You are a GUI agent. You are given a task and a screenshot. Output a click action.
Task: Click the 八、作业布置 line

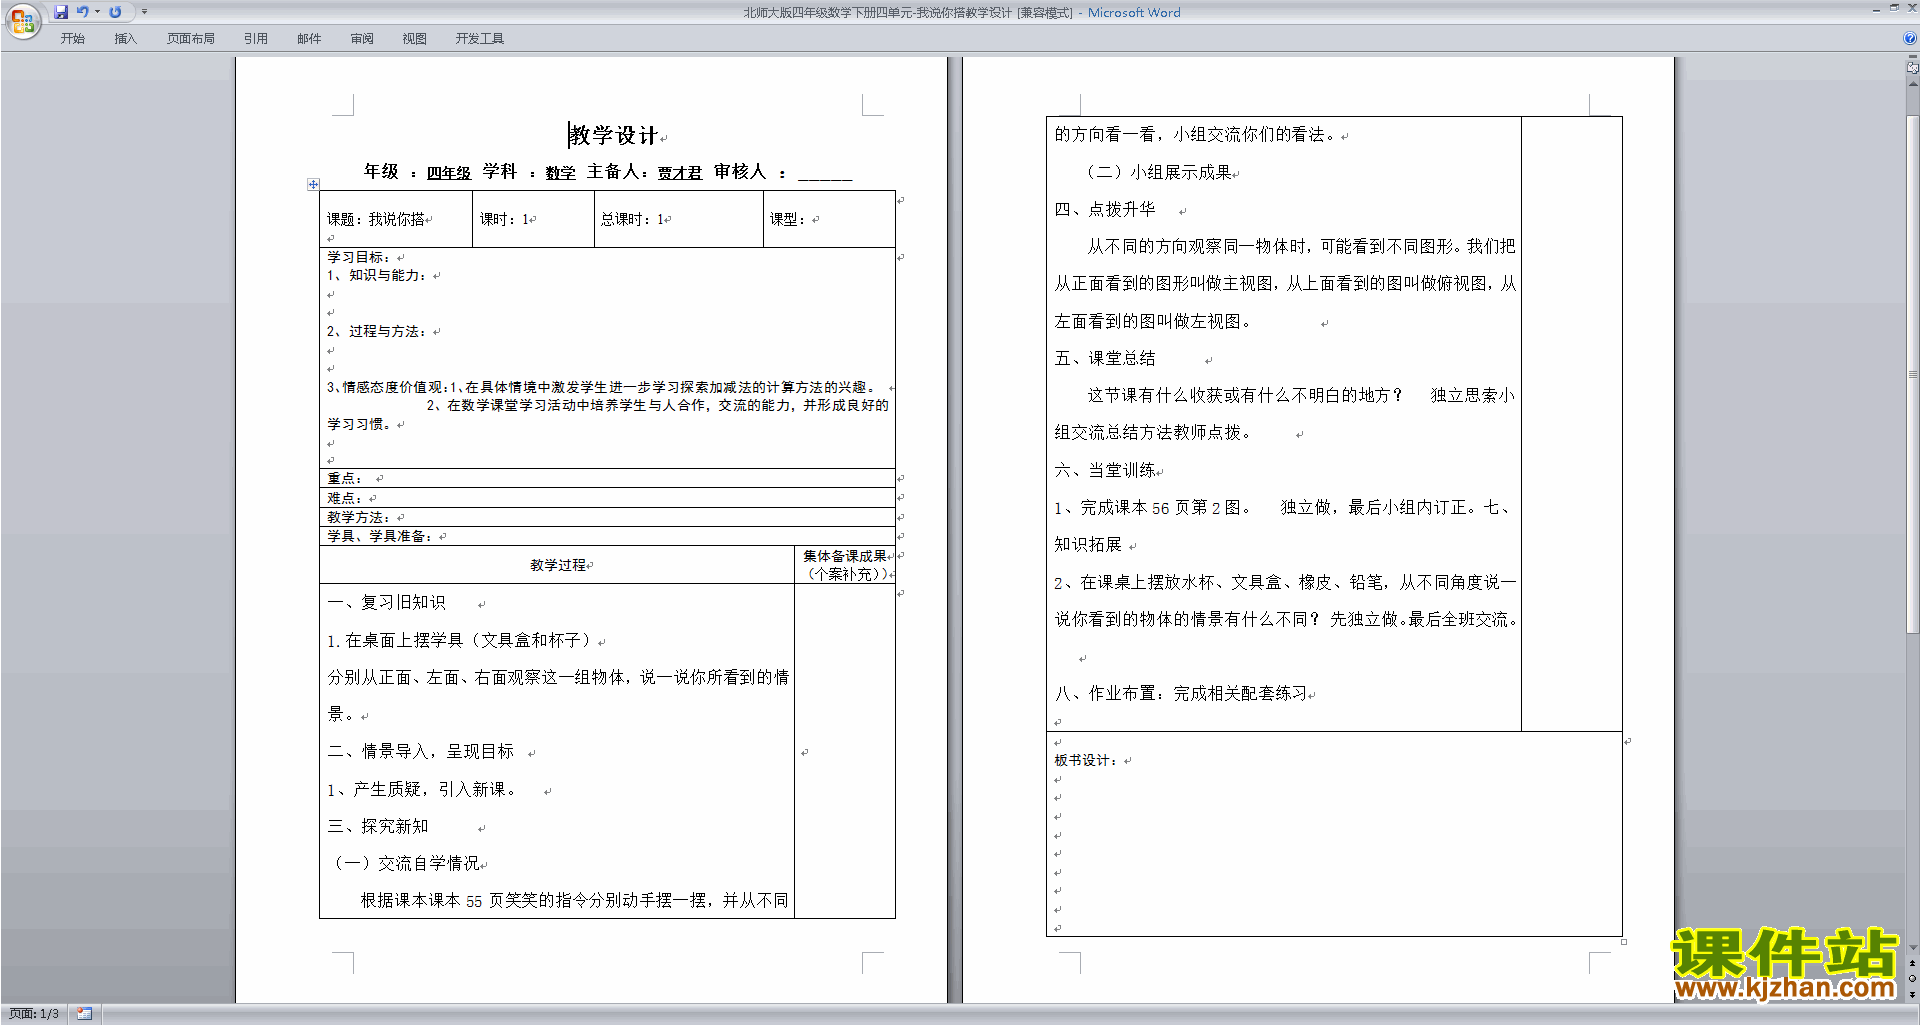[x=1180, y=693]
